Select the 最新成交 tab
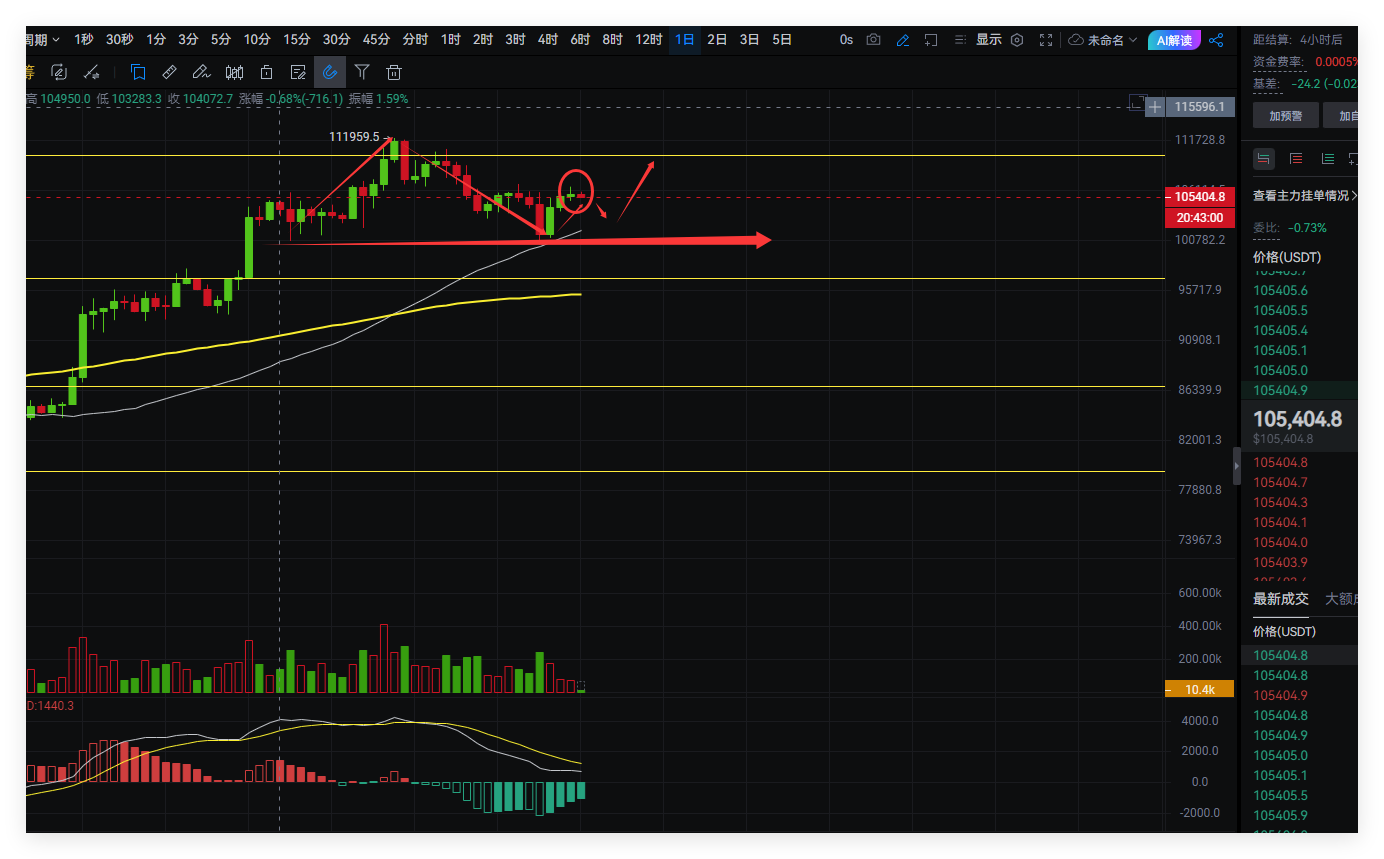This screenshot has height=859, width=1384. click(x=1280, y=599)
